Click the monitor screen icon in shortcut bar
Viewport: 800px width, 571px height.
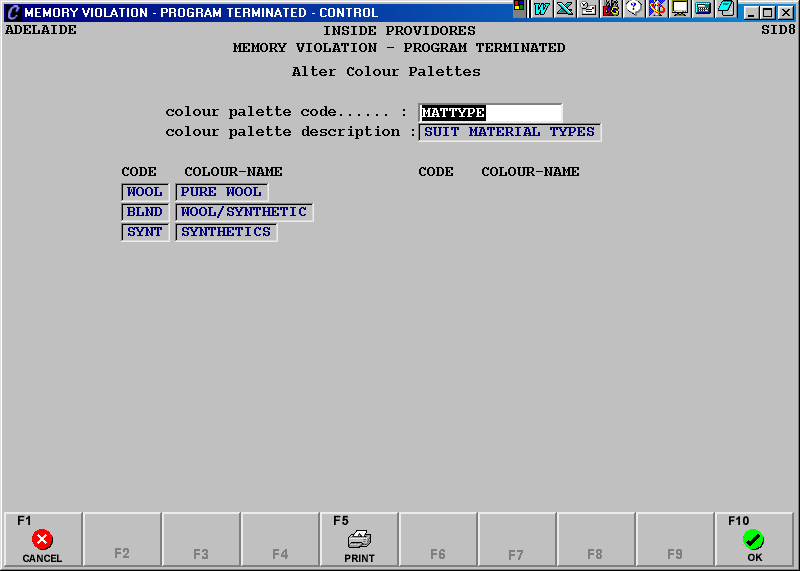[680, 9]
